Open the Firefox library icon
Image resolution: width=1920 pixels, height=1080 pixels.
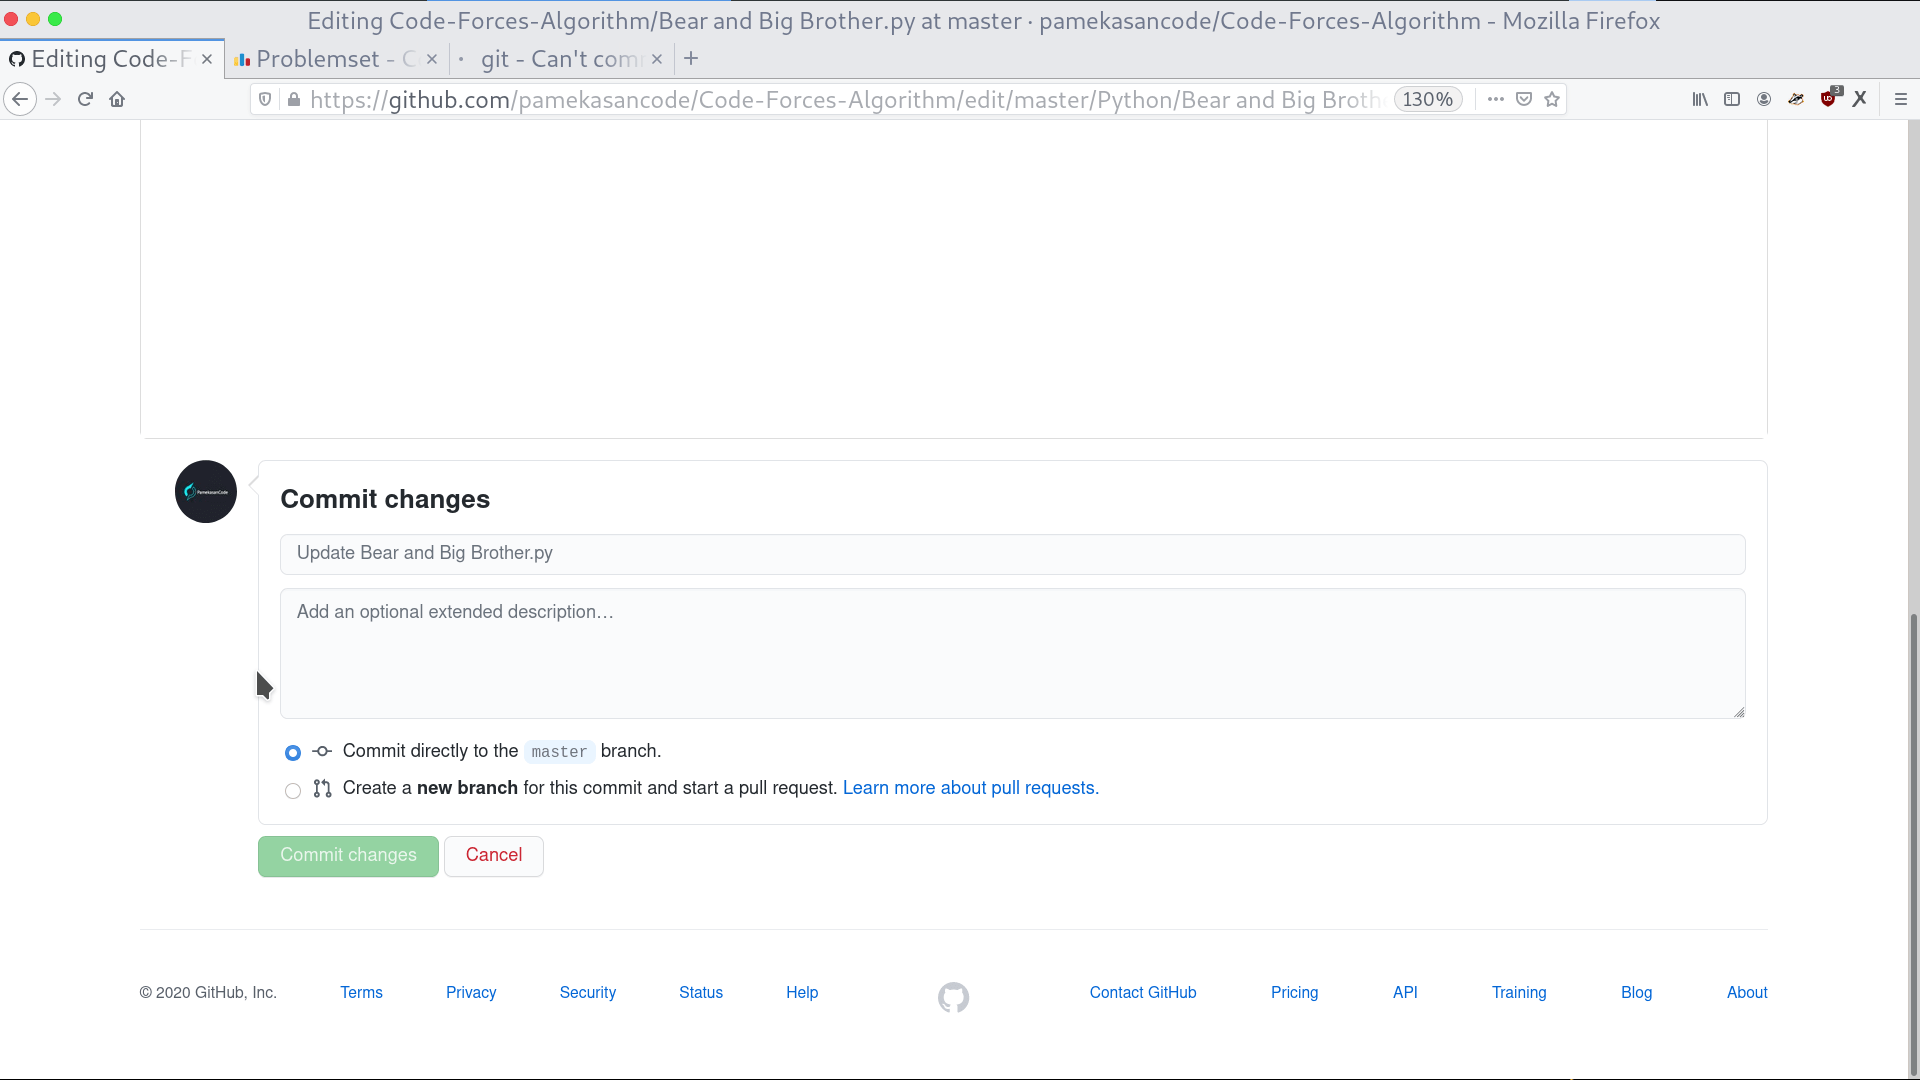1699,99
